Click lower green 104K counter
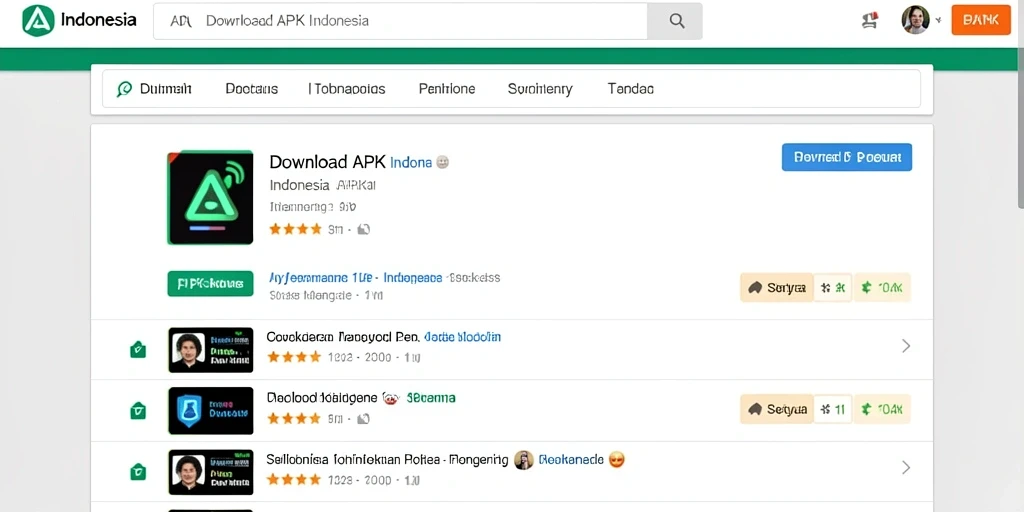The width and height of the screenshot is (1024, 512). coord(882,409)
